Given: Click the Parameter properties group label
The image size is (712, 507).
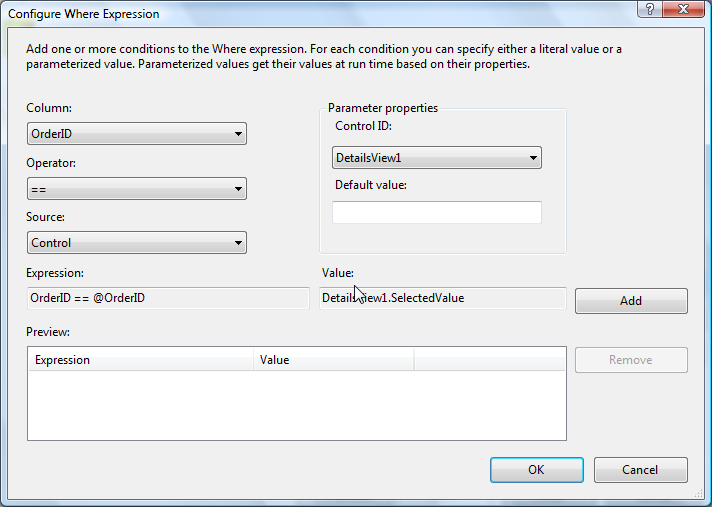Looking at the screenshot, I should point(383,108).
